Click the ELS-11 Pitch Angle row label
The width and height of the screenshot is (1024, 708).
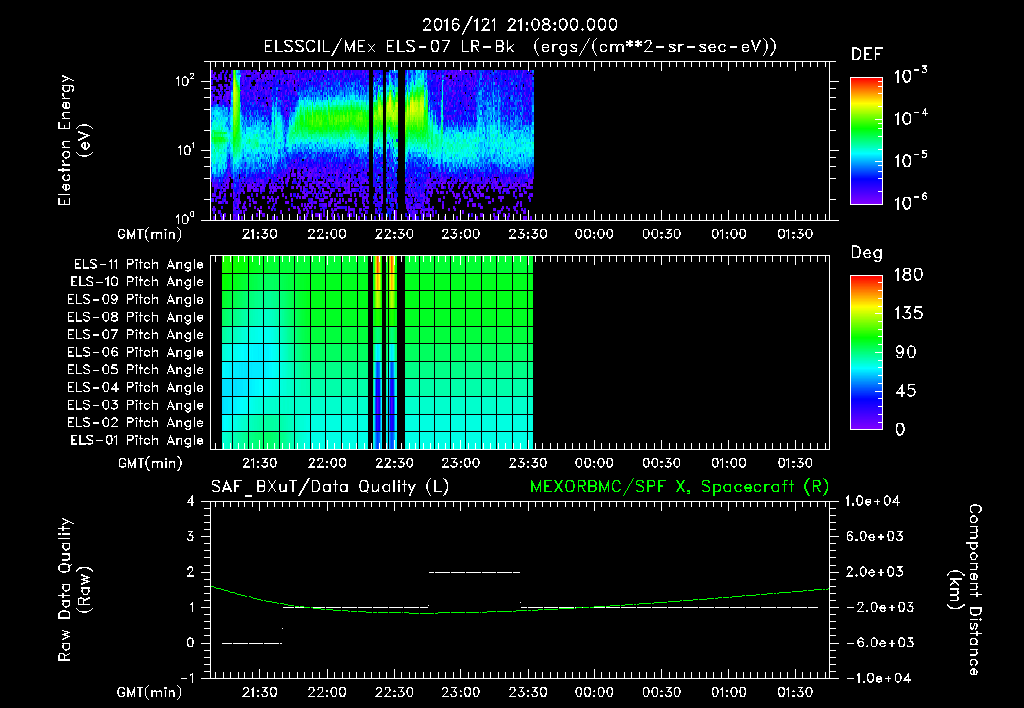click(138, 265)
